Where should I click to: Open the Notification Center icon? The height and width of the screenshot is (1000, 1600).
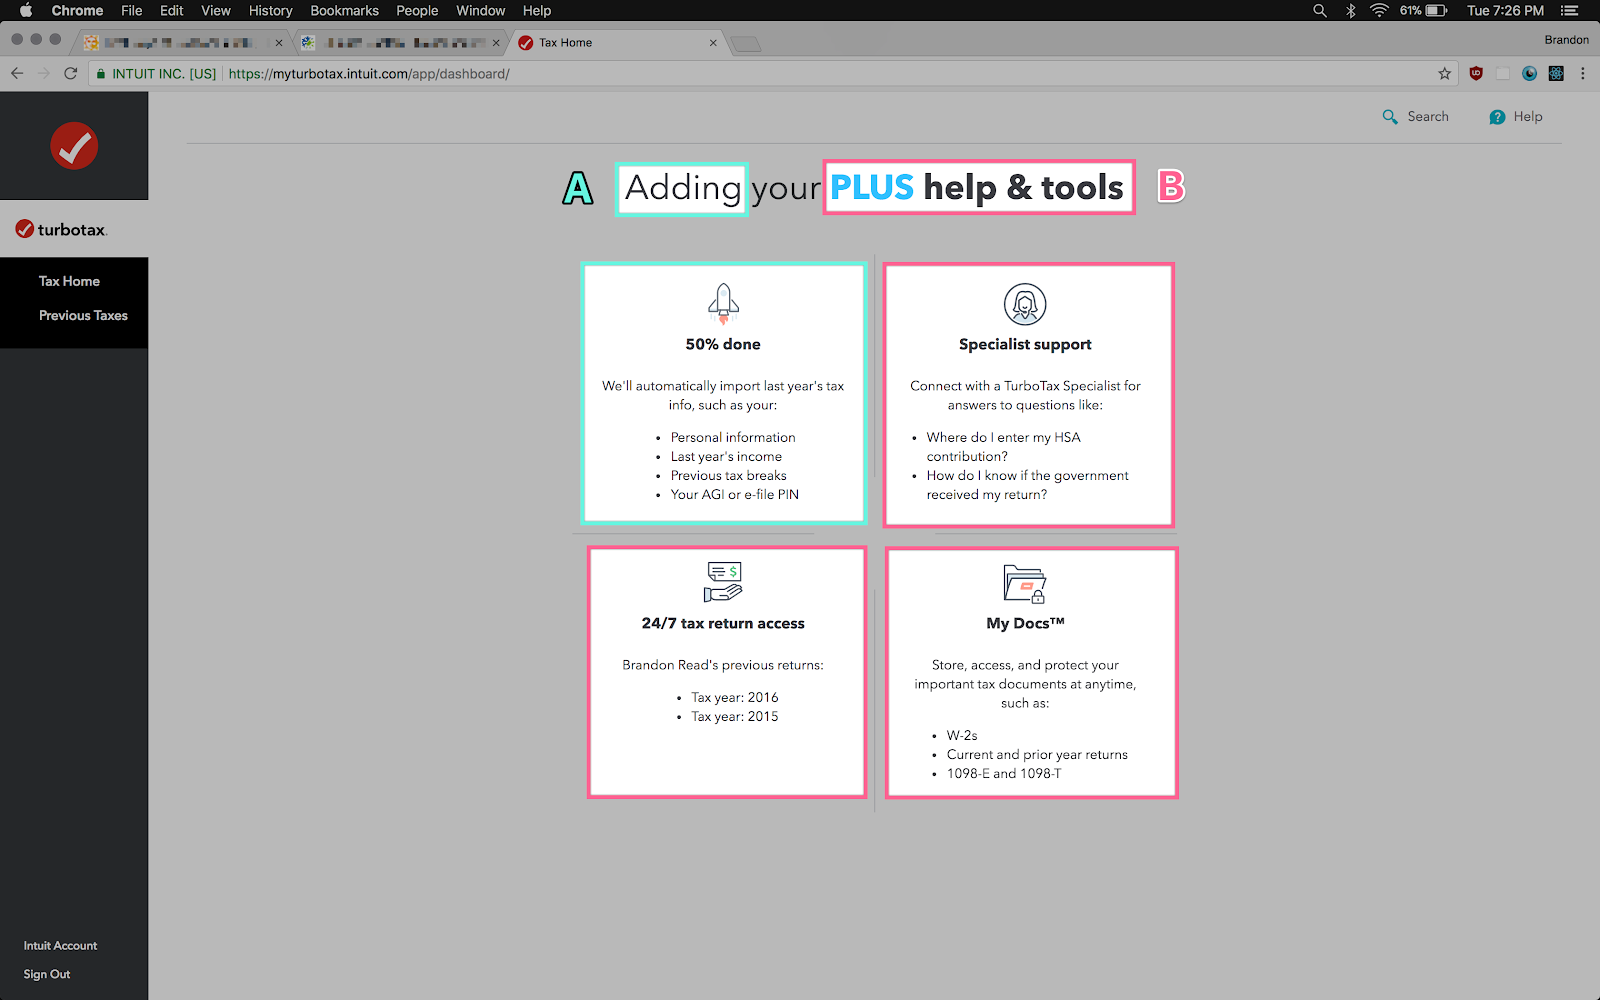click(x=1569, y=10)
